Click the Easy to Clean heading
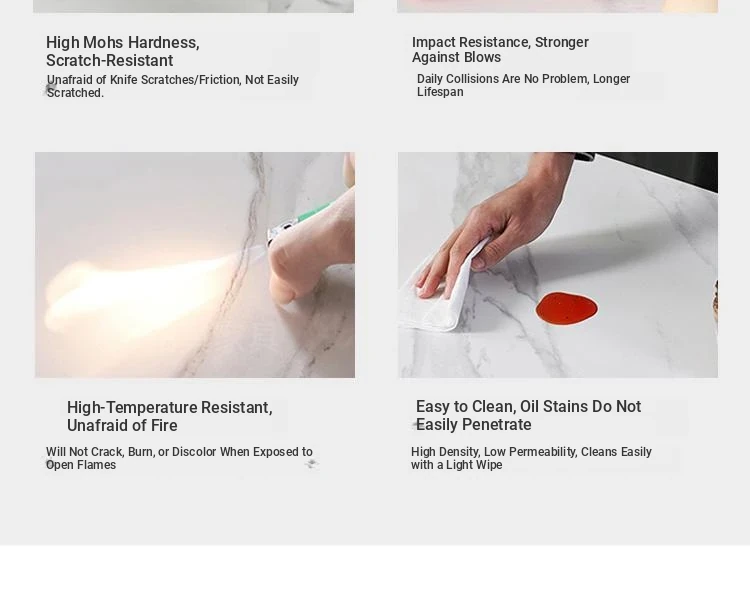Viewport: 750px width, 600px height. [529, 415]
